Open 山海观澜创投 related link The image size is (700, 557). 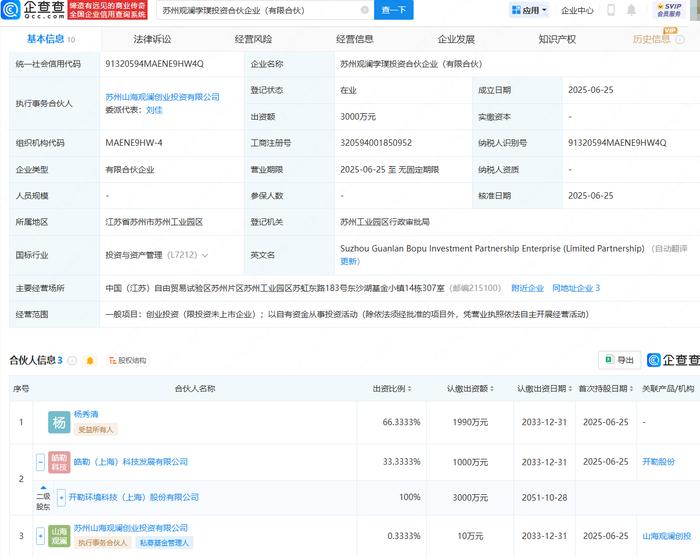[x=666, y=536]
